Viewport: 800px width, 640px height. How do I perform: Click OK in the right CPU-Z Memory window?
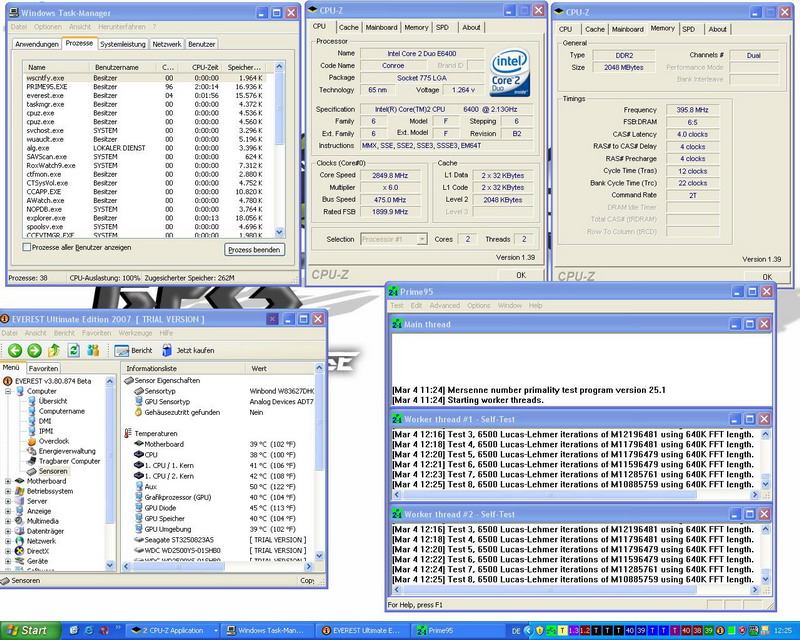[767, 277]
